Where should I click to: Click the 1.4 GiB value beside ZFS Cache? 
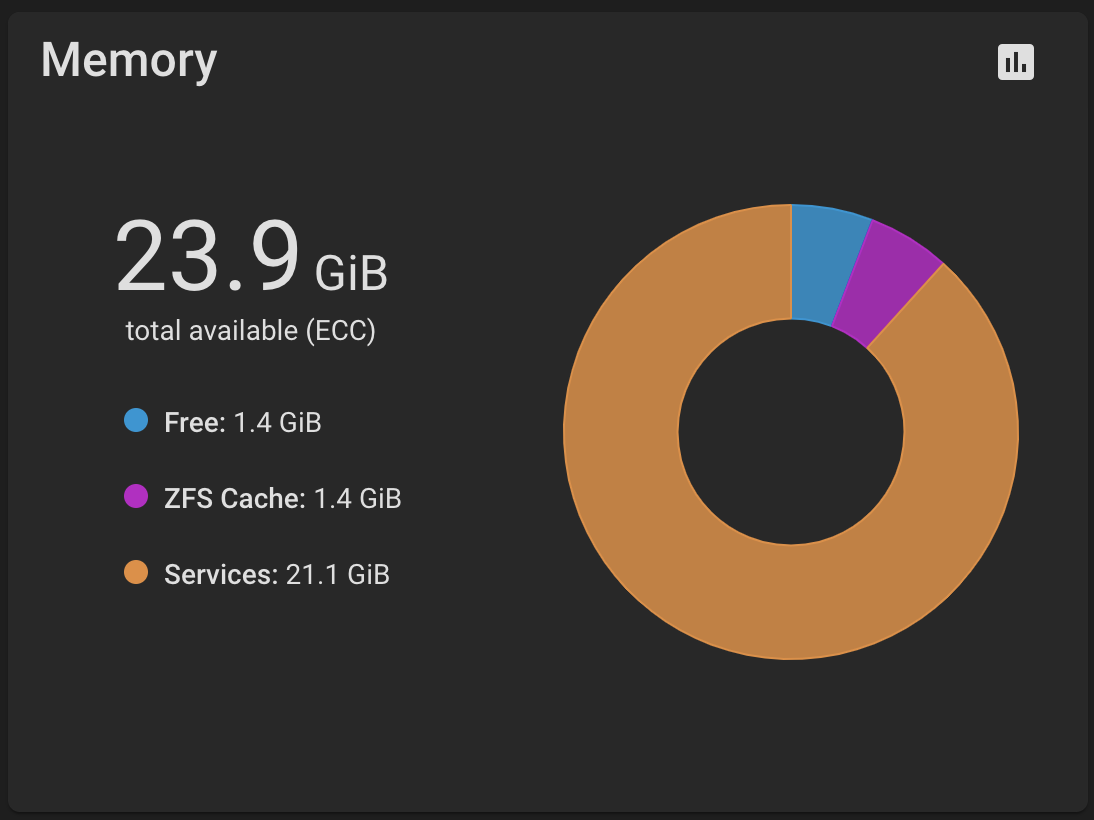[x=358, y=498]
